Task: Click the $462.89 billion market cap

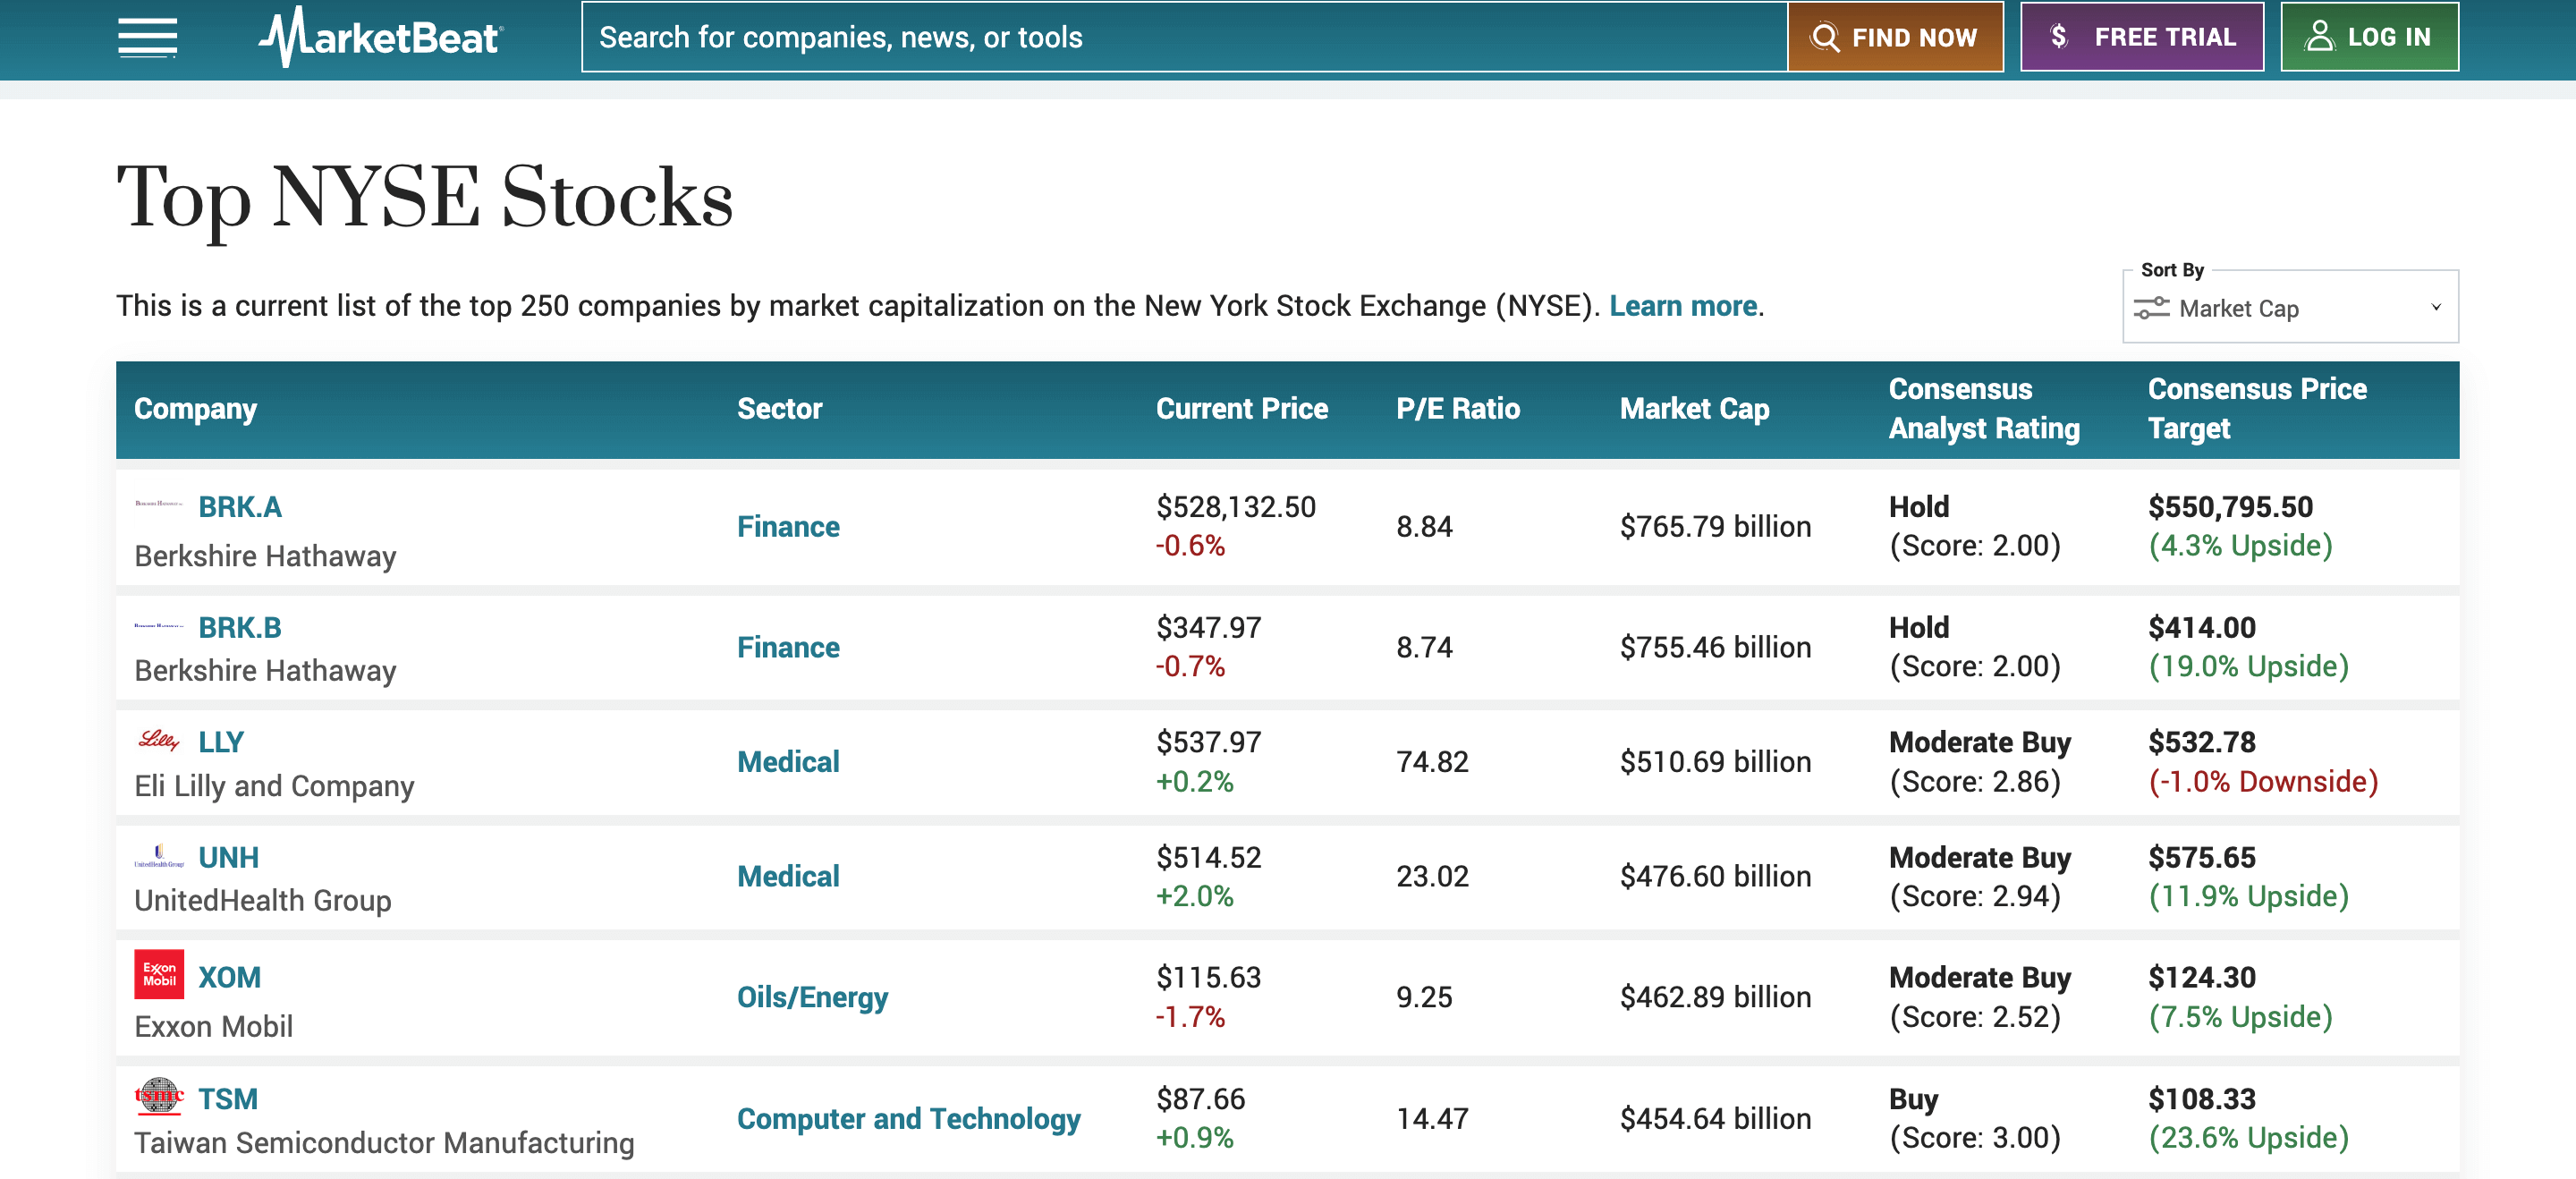Action: pos(1716,998)
